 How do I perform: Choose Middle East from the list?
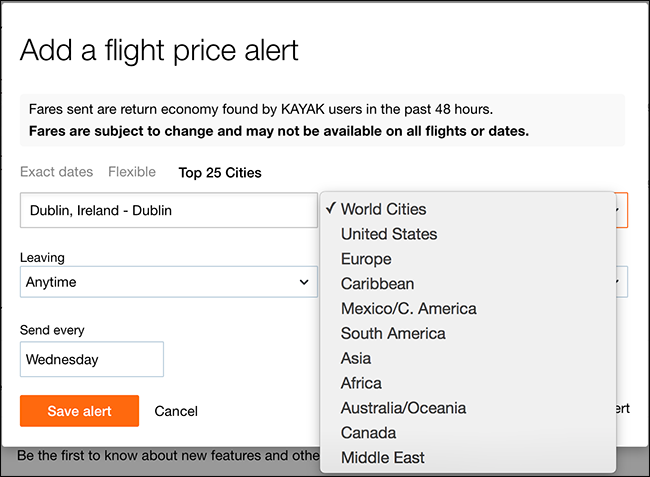coord(382,457)
